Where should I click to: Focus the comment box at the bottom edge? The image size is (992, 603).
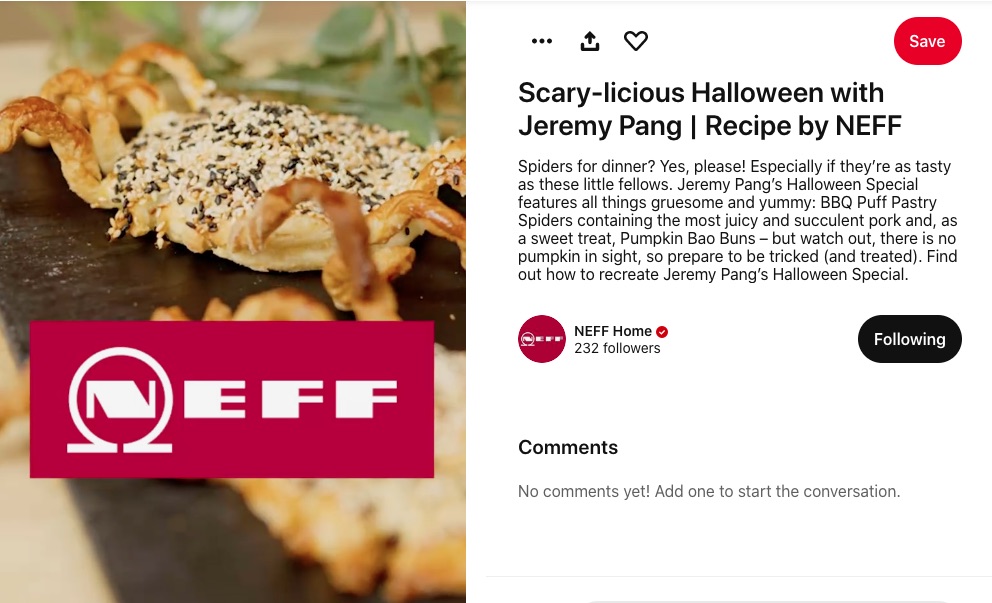[767, 600]
